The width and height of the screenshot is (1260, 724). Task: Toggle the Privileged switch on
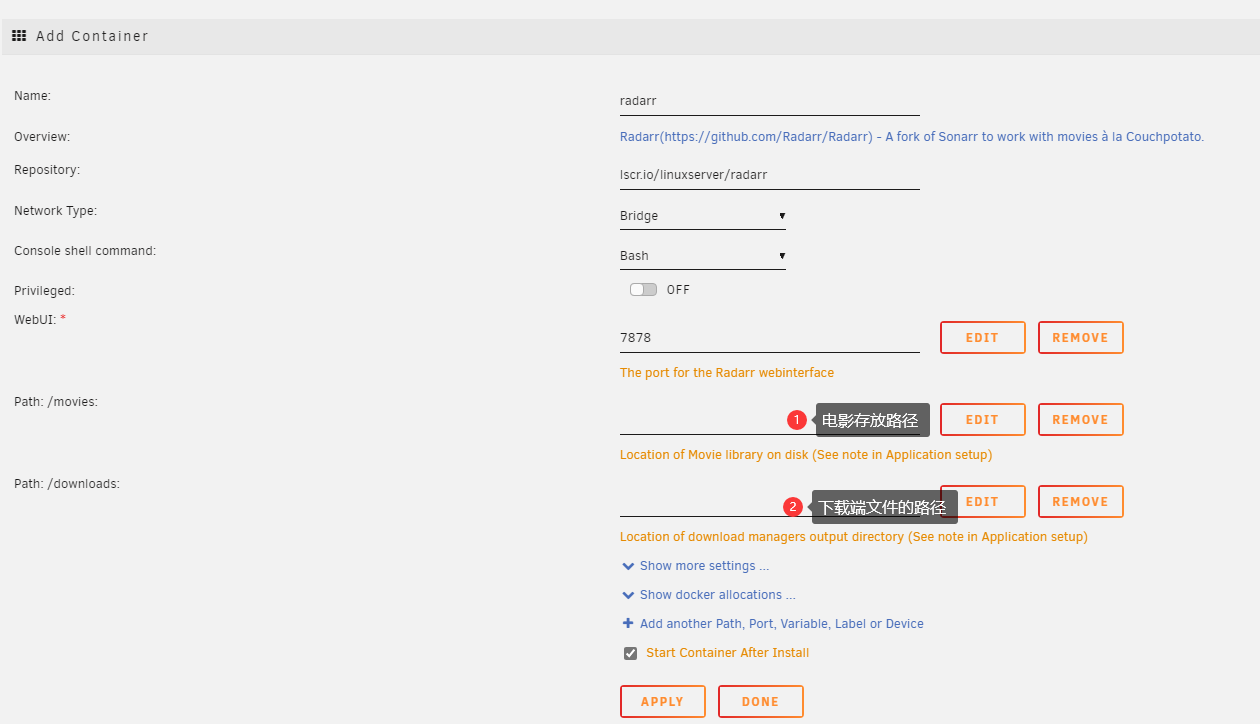click(643, 290)
